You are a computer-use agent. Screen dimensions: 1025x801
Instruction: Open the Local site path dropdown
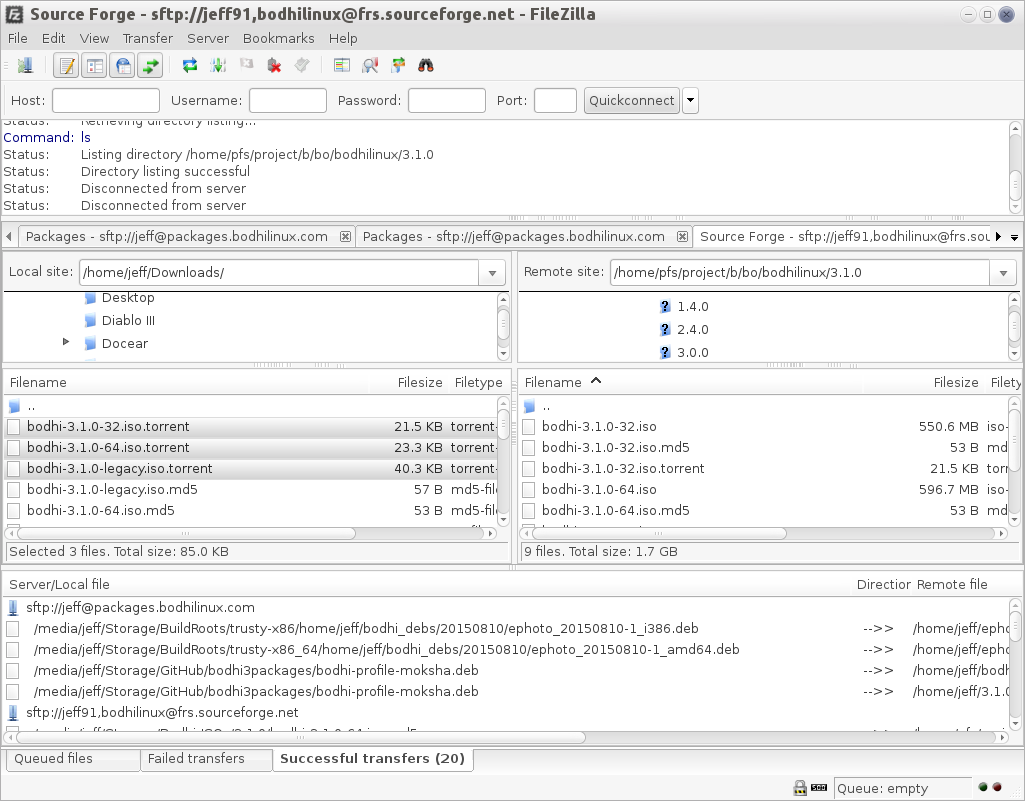click(492, 273)
